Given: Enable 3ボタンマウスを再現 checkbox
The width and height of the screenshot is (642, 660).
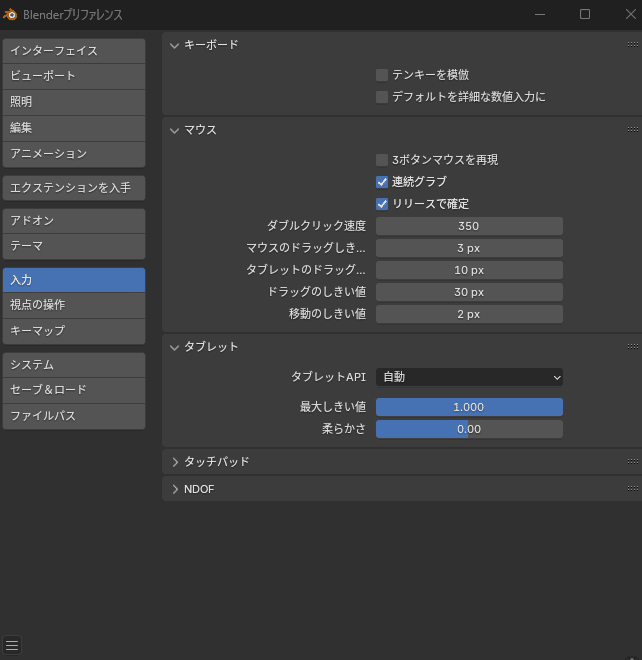Looking at the screenshot, I should coord(382,160).
